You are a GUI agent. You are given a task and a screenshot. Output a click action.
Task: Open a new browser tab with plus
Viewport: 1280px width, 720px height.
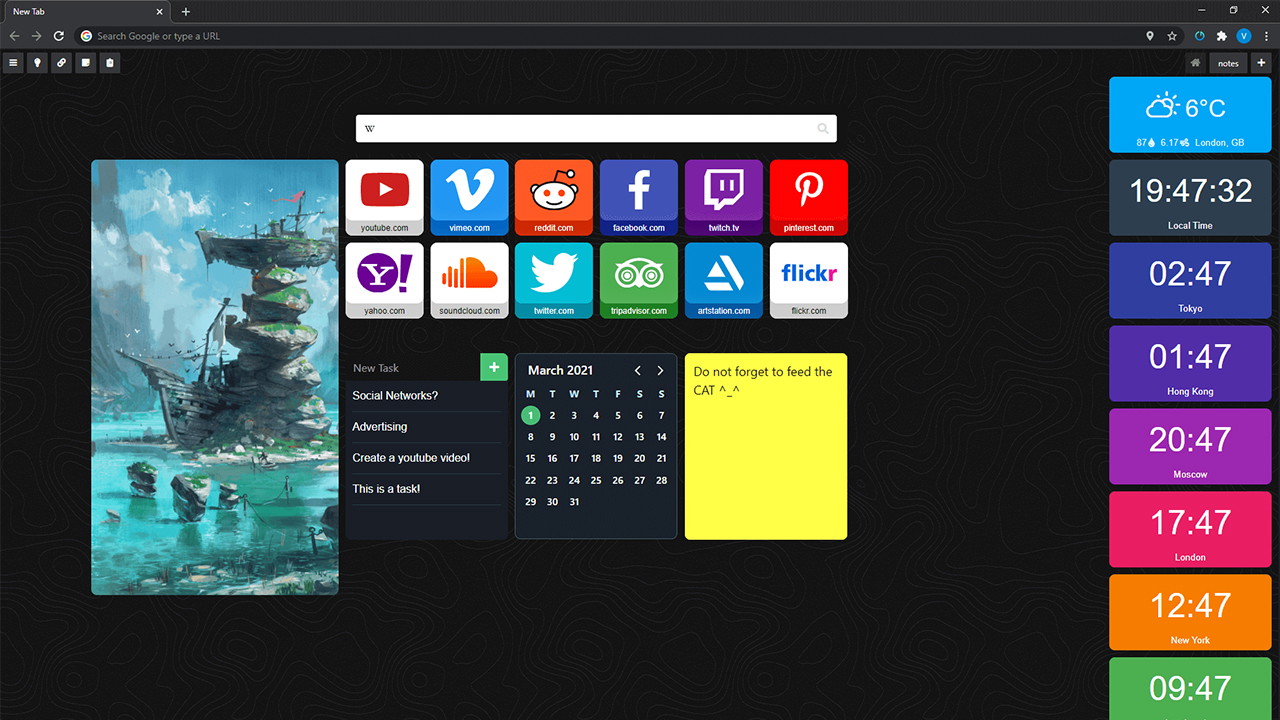186,12
